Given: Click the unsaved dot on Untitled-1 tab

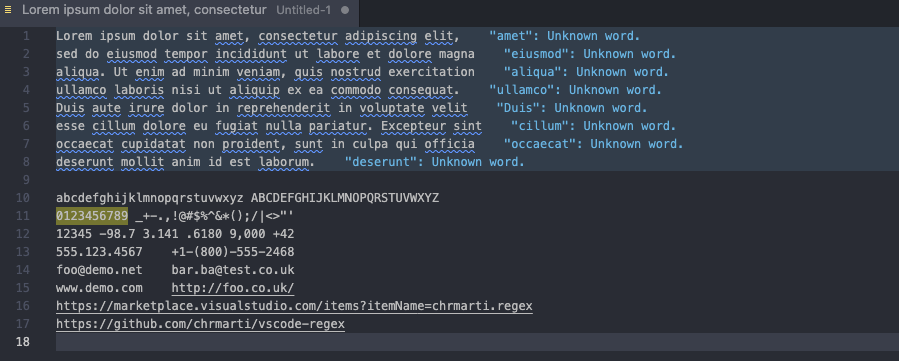Looking at the screenshot, I should (345, 10).
